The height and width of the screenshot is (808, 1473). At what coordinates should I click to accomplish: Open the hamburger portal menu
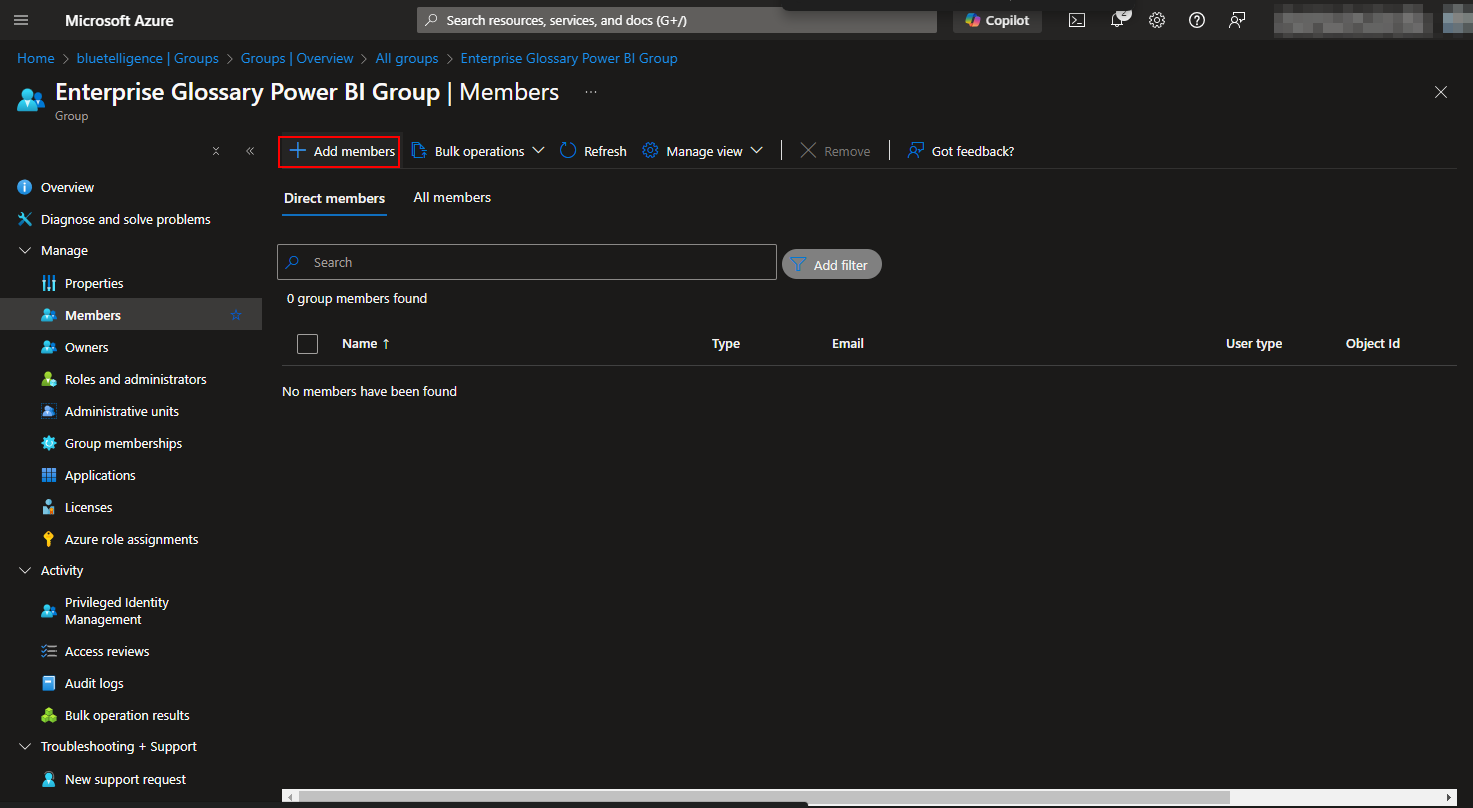tap(21, 20)
